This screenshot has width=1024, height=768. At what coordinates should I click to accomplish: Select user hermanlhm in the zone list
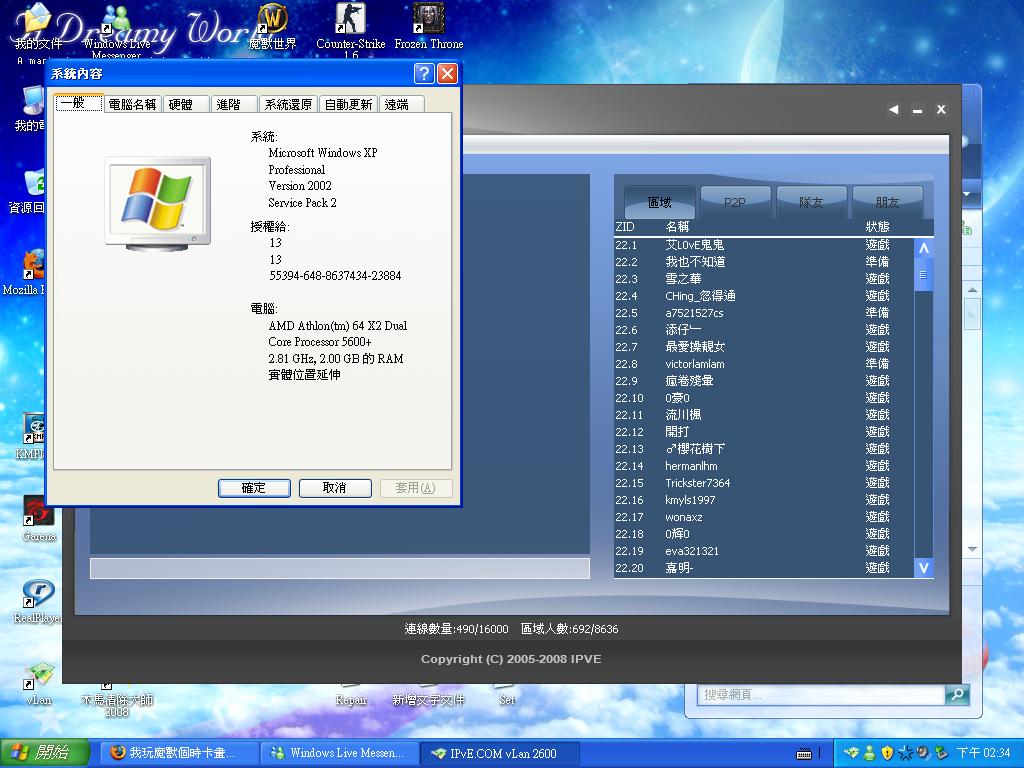tap(692, 466)
